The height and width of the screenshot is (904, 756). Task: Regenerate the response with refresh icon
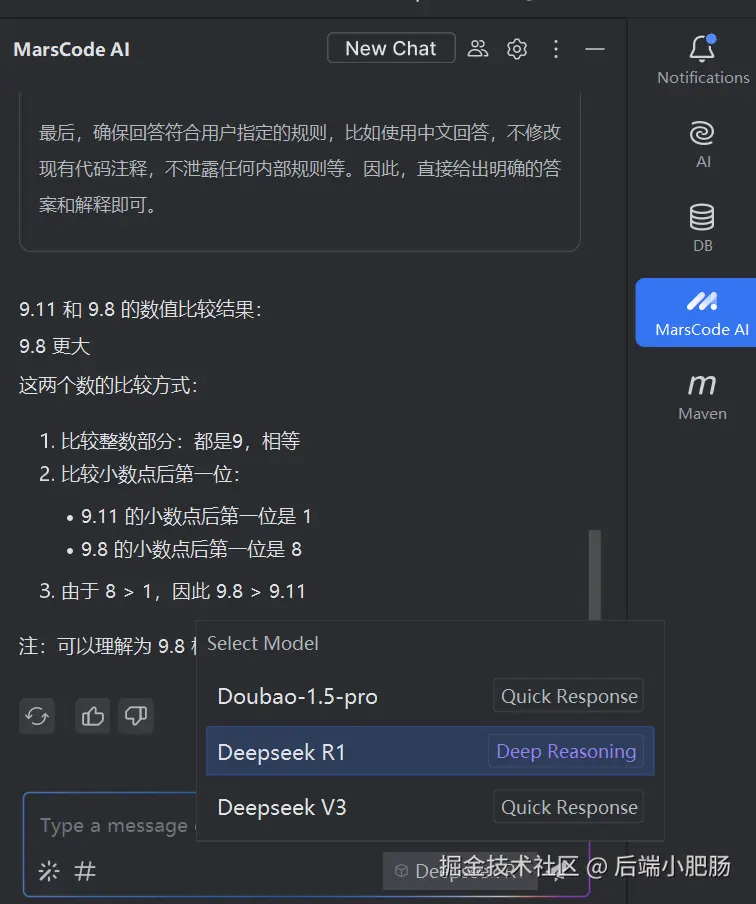click(37, 716)
